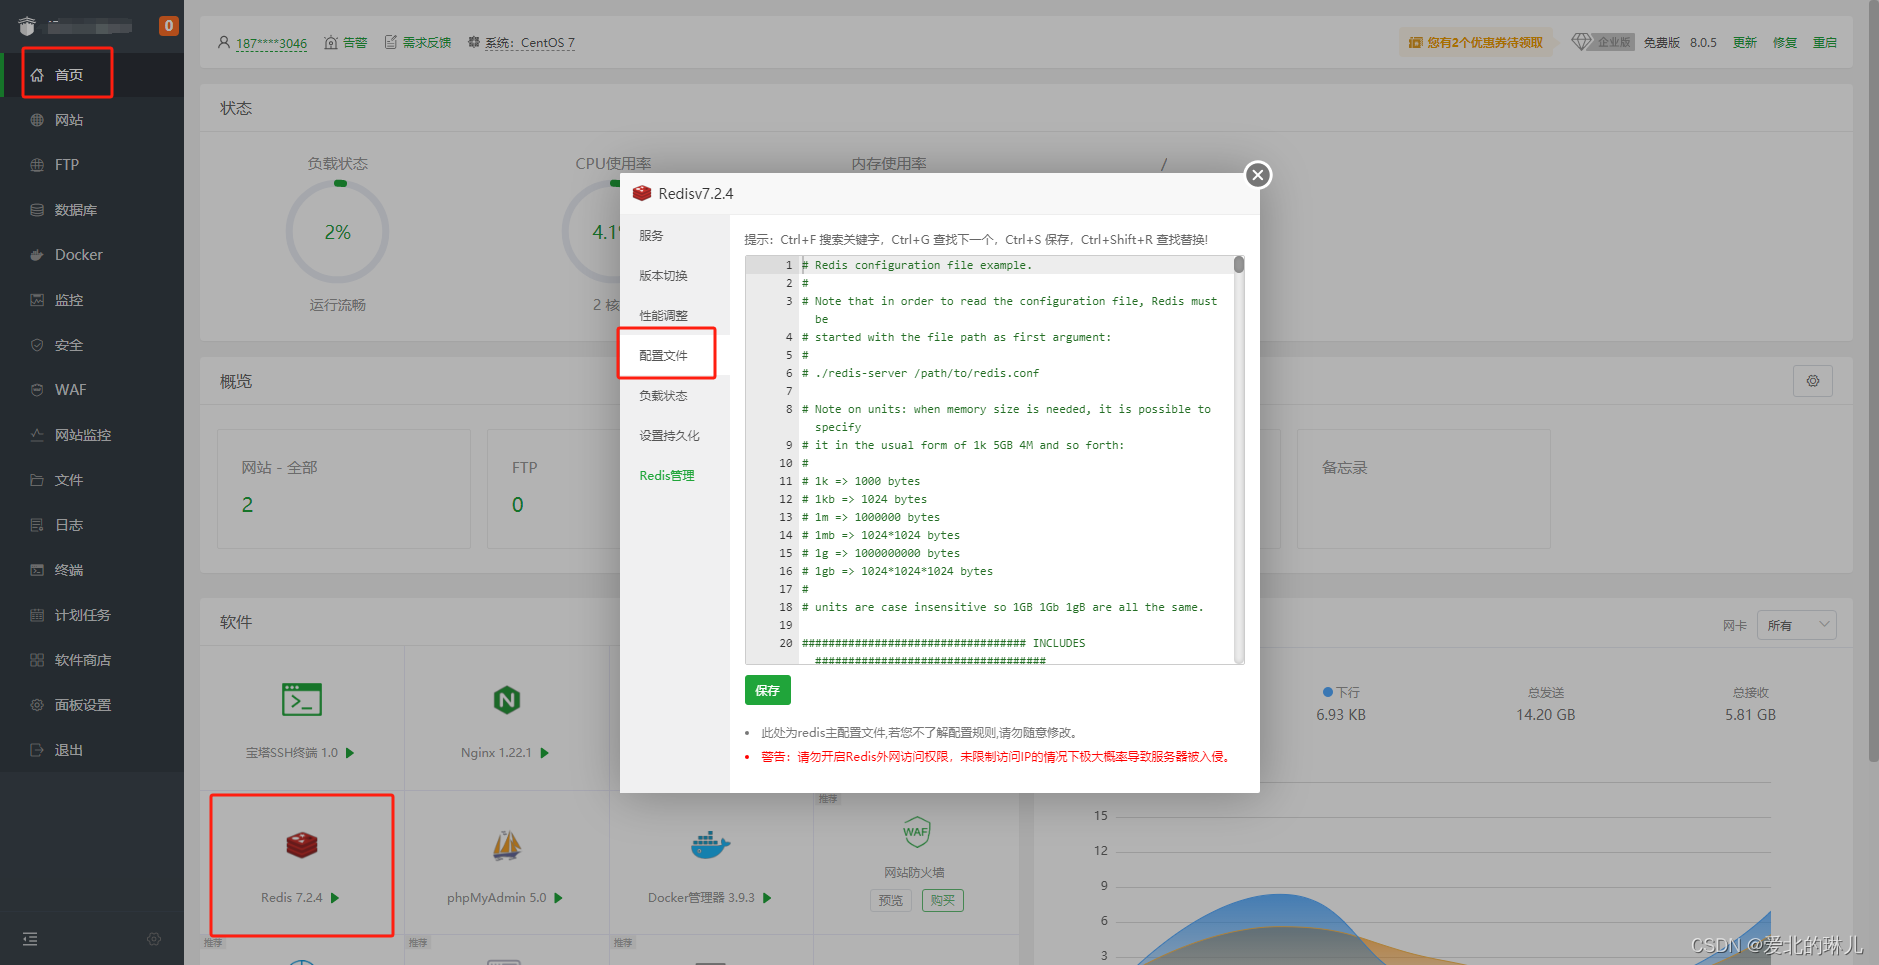Click the 计划任务 icon in sidebar
This screenshot has height=965, width=1879.
[x=37, y=615]
